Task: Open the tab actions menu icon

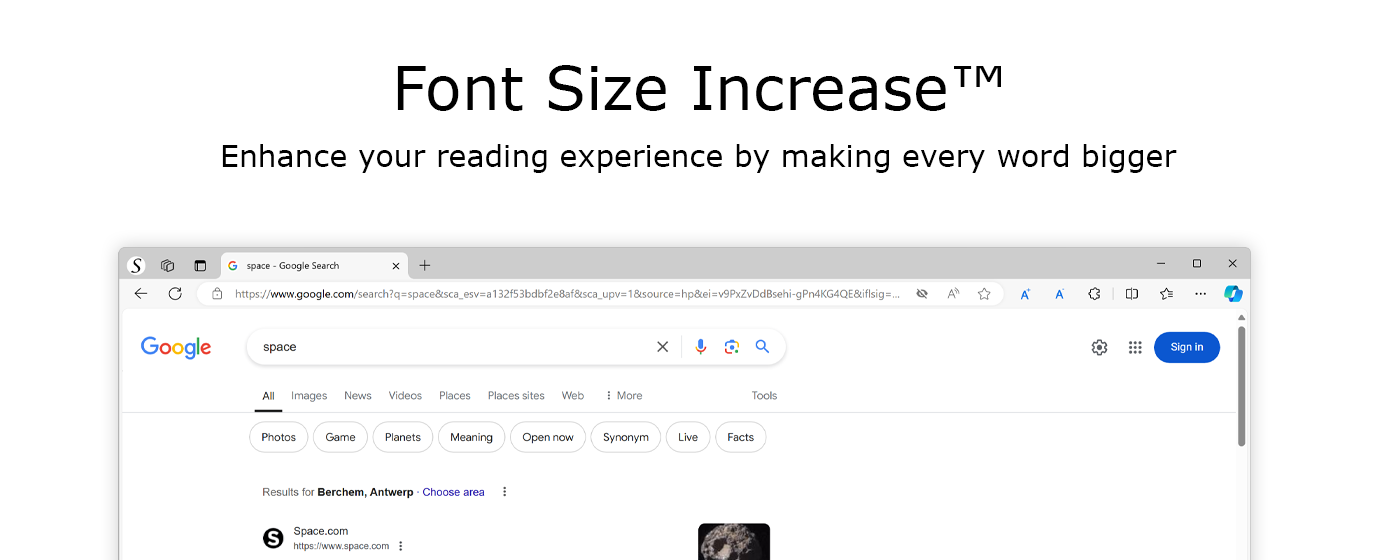Action: pos(200,265)
